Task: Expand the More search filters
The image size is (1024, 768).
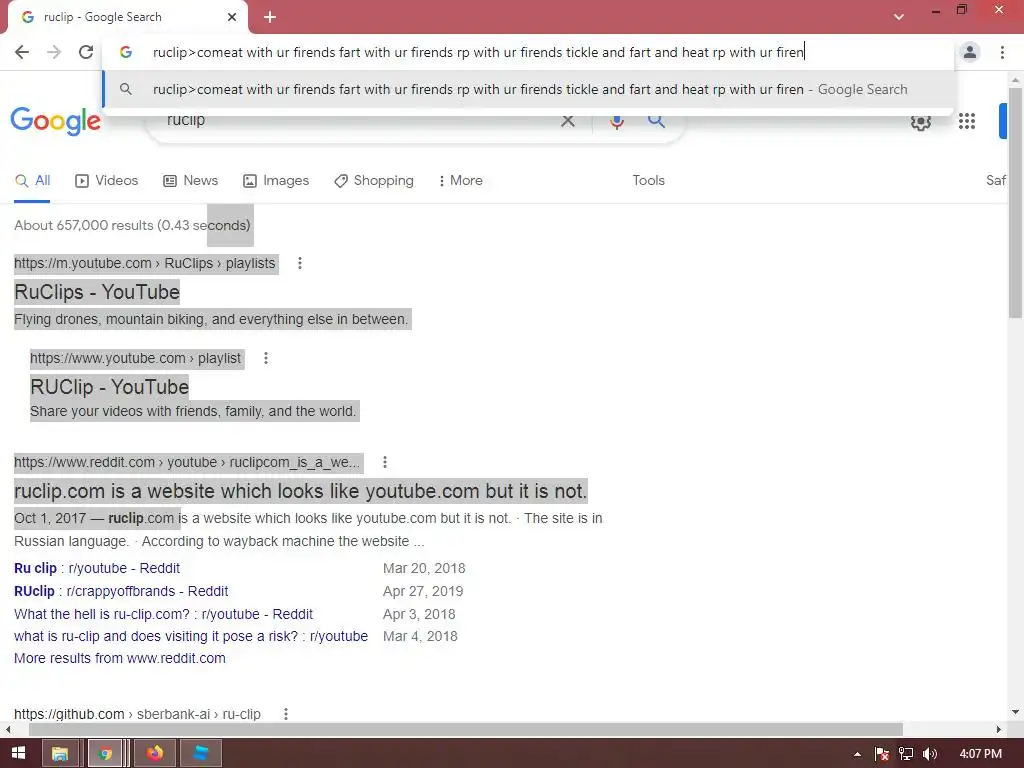Action: click(460, 181)
